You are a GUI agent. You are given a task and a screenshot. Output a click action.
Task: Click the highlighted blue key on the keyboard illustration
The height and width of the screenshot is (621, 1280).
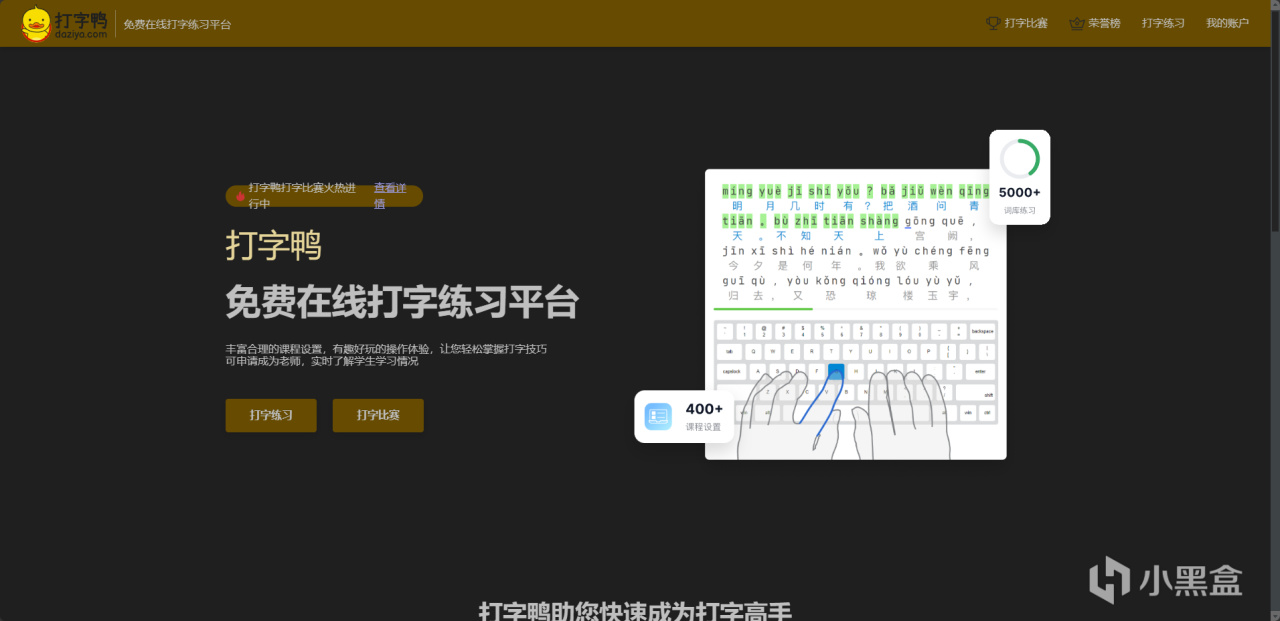(836, 371)
